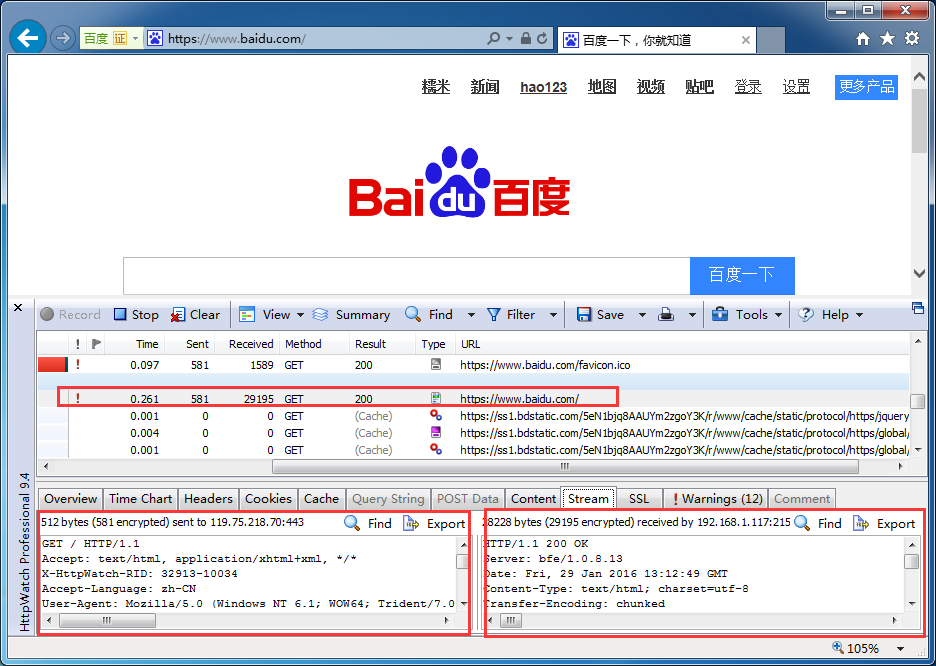The width and height of the screenshot is (936, 666).
Task: Open the dropdown beside the Baidu certificate badge
Action: click(x=136, y=39)
